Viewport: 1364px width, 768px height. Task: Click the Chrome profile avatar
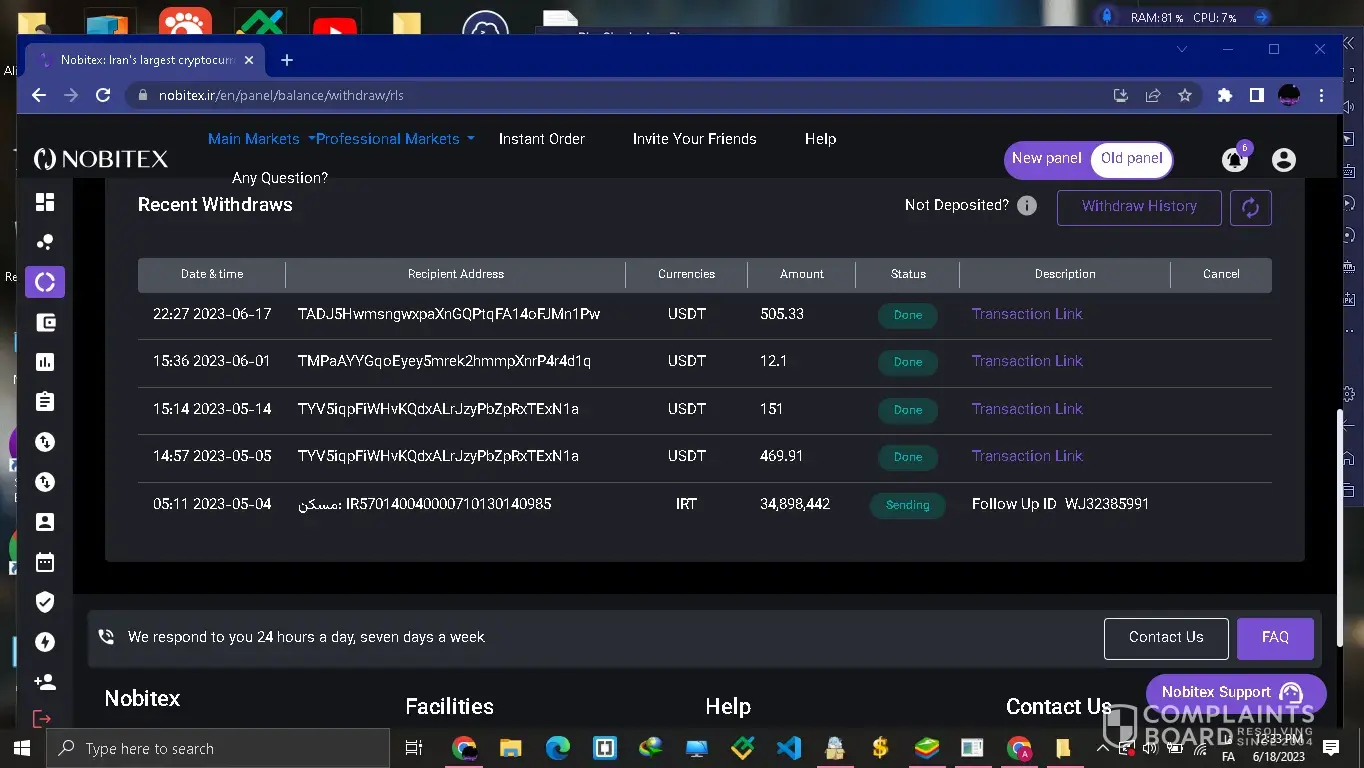[1290, 95]
